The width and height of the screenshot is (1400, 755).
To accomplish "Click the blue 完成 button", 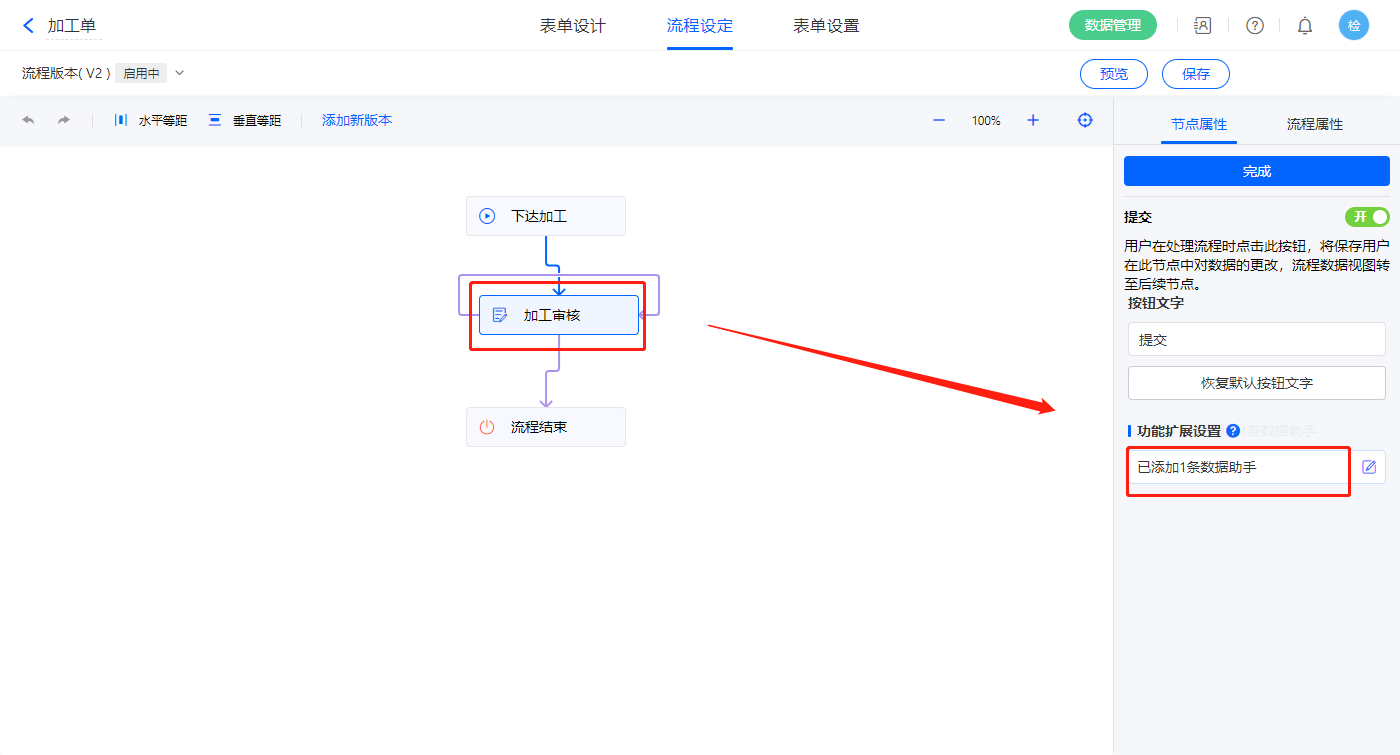I will [x=1256, y=171].
